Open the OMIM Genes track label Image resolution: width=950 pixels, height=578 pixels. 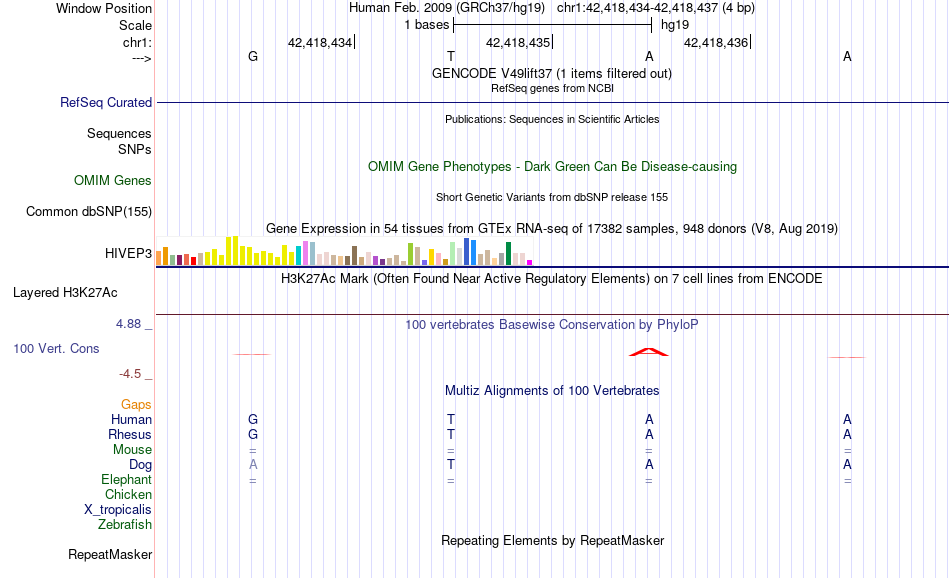112,181
